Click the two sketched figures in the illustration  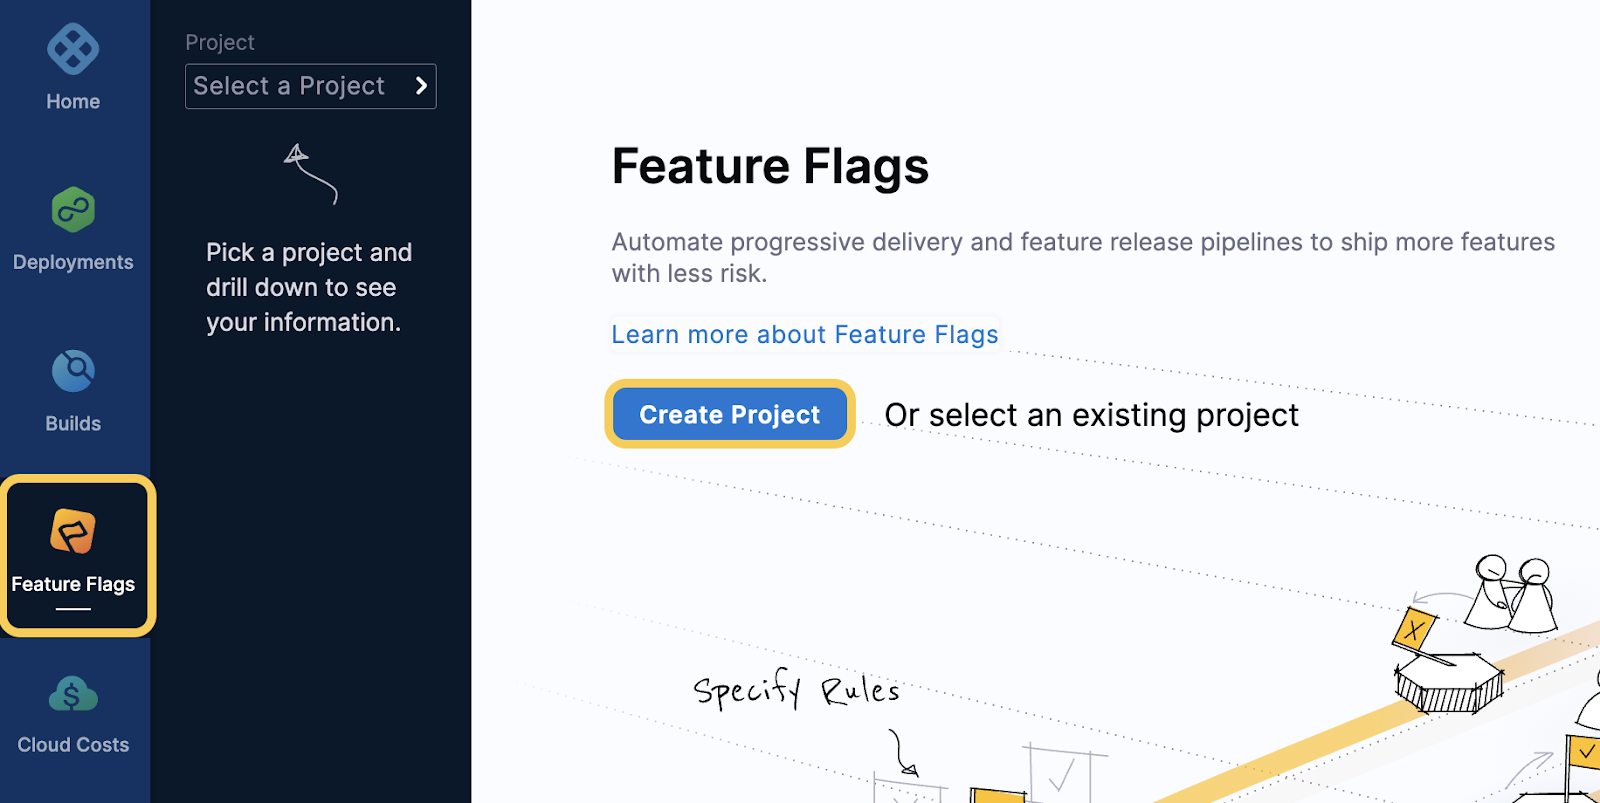1512,594
